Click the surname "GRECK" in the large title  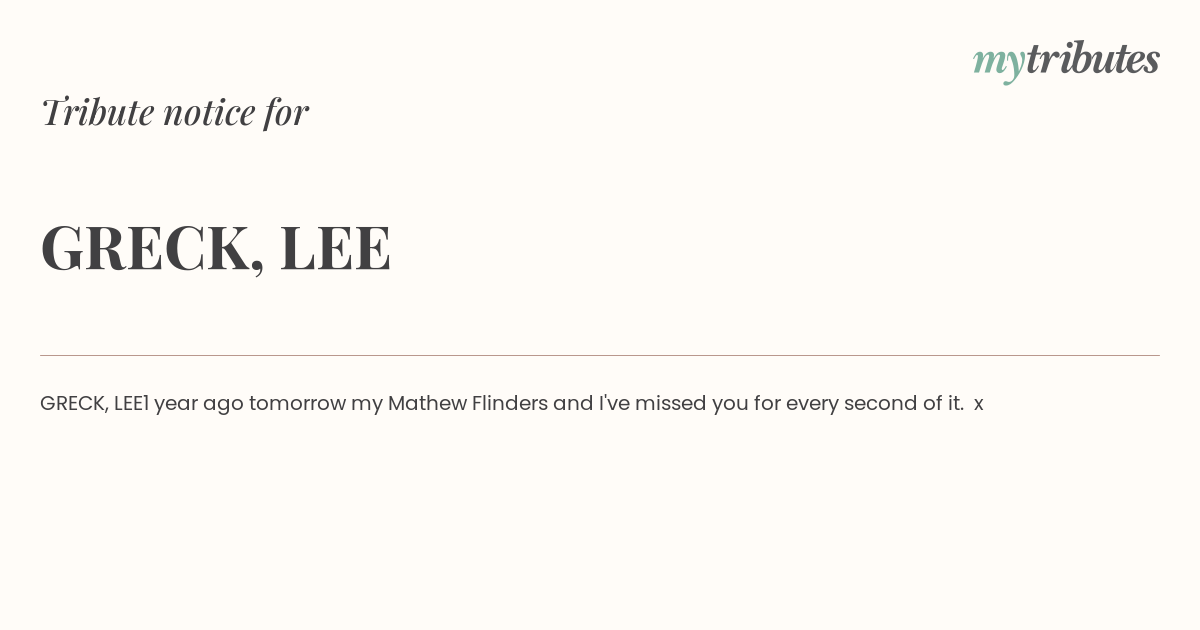tap(145, 247)
